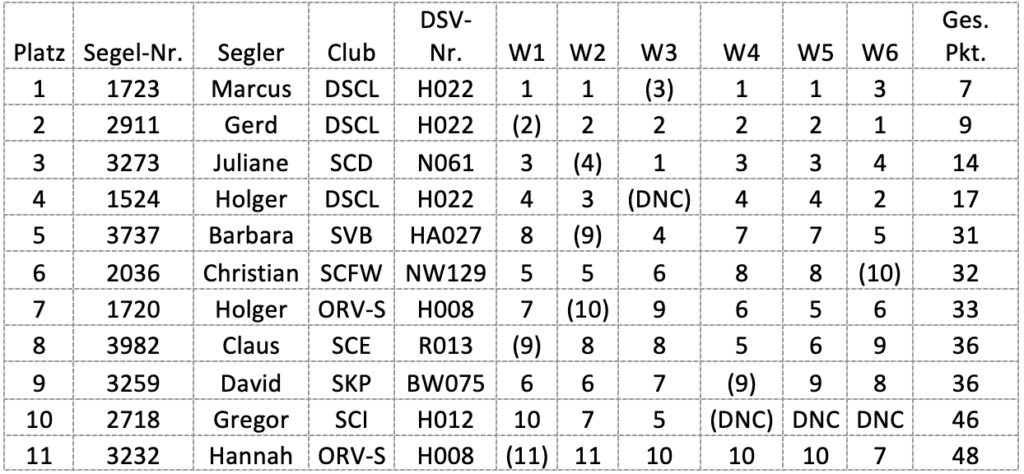Click the (DNC) cell in Holger's W3
The height and width of the screenshot is (474, 1024).
(658, 198)
